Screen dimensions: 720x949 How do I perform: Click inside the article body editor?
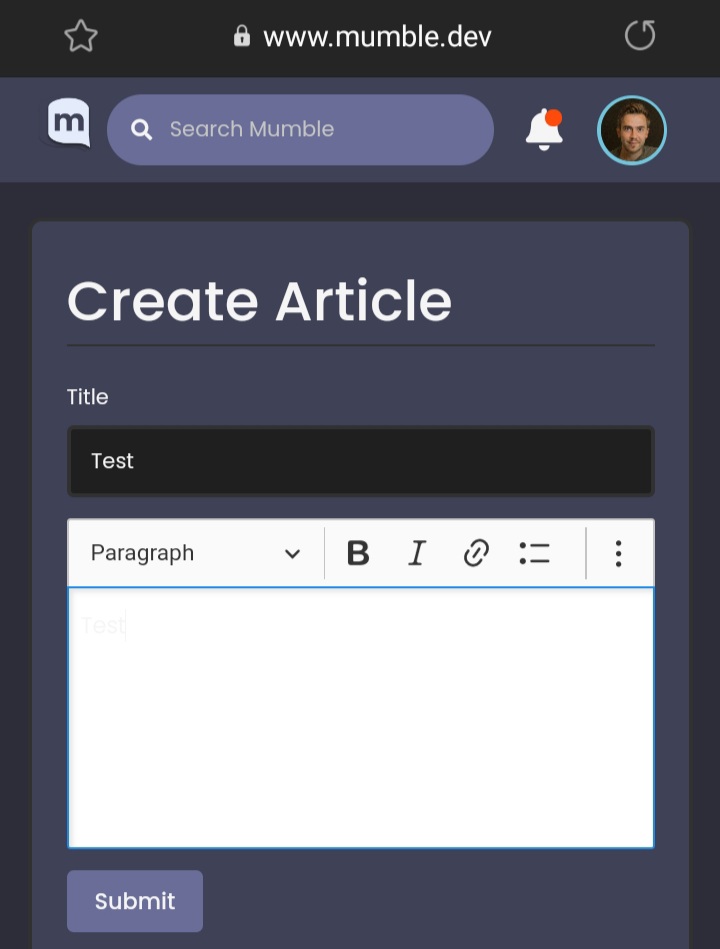tap(360, 715)
